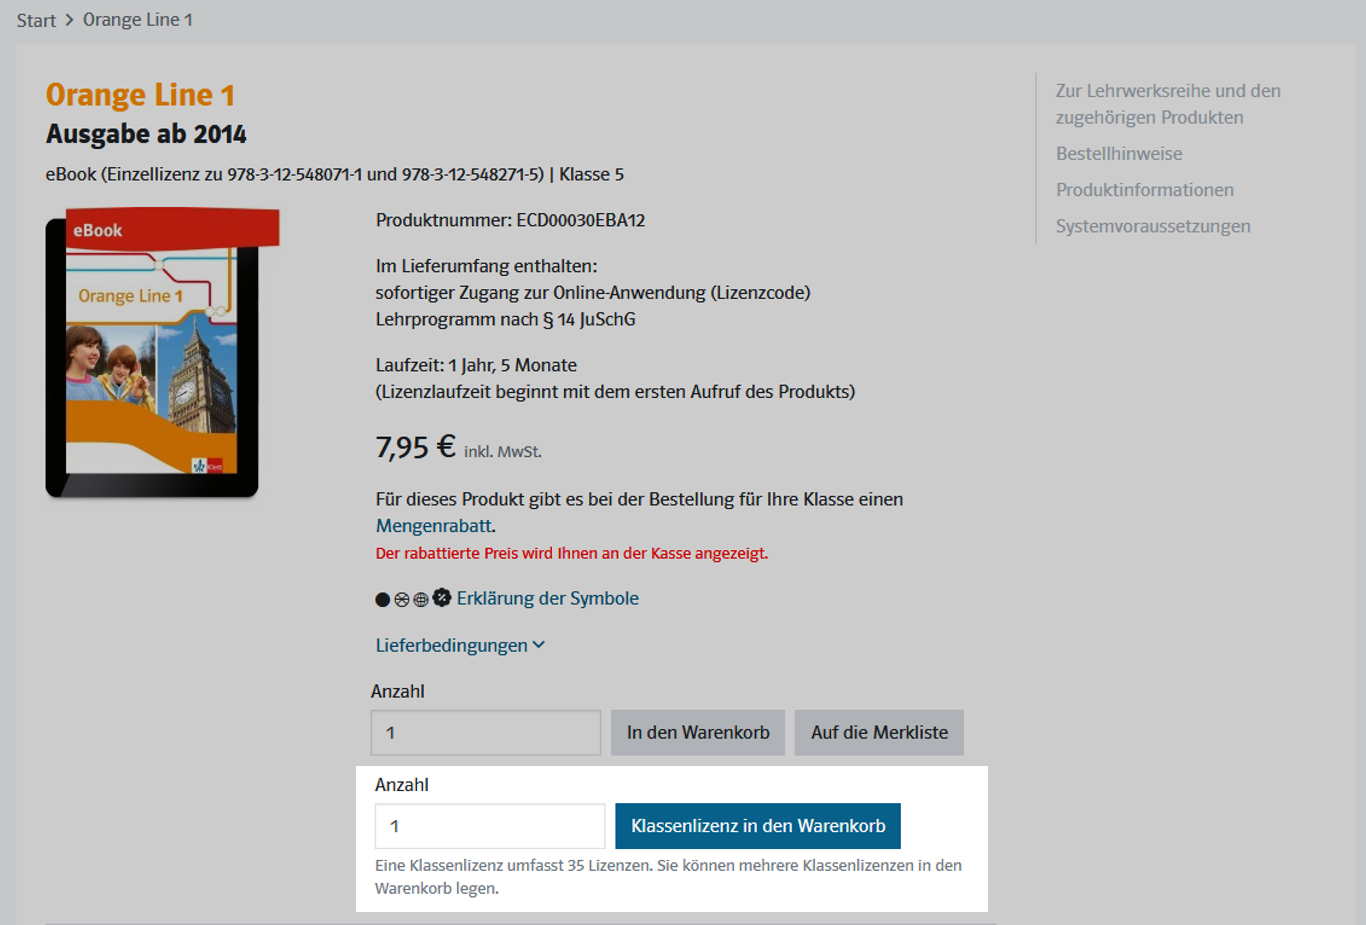Jump to Produktinformationen section
The height and width of the screenshot is (925, 1366).
pyautogui.click(x=1145, y=190)
